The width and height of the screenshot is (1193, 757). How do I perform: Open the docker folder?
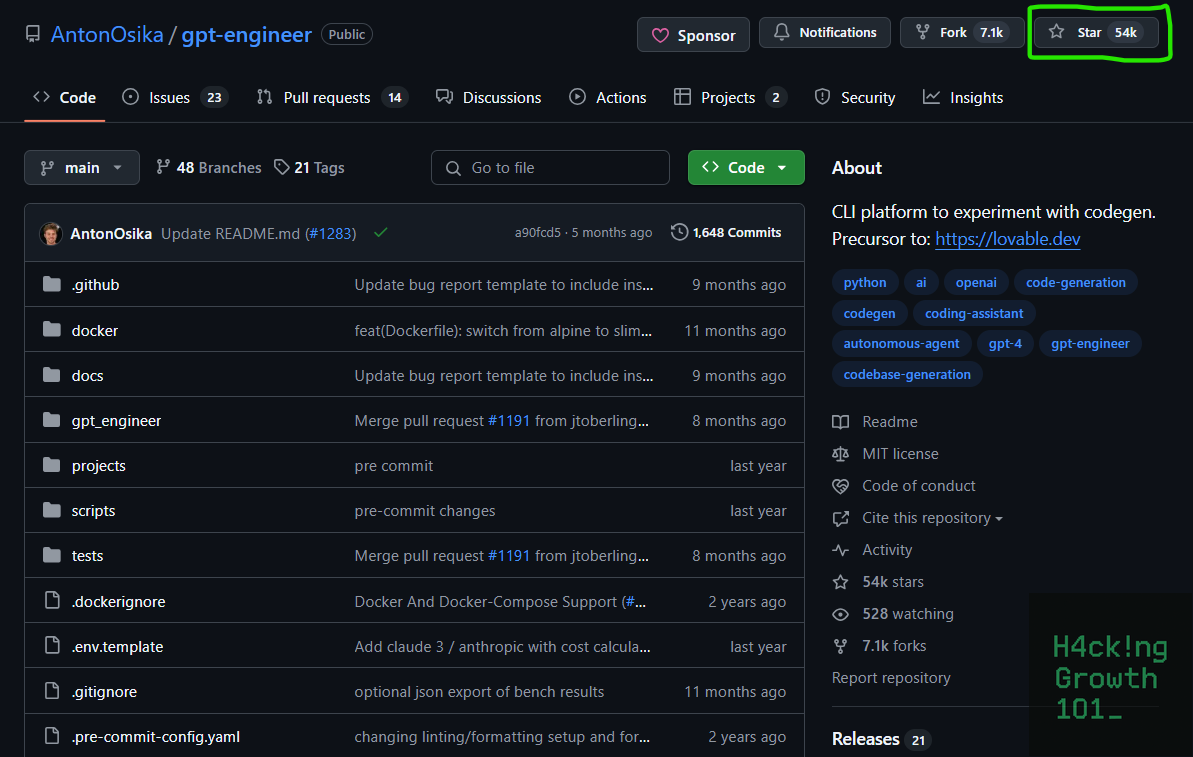pos(94,330)
